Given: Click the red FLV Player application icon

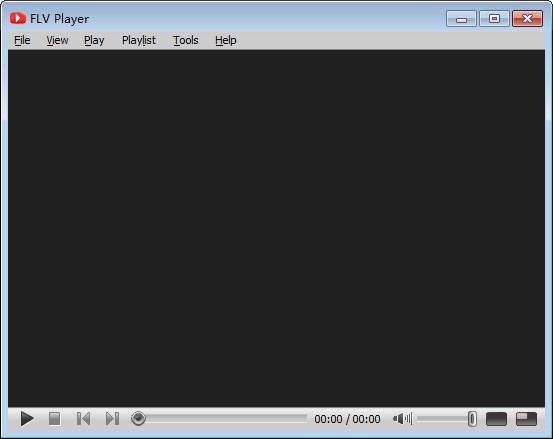Looking at the screenshot, I should [18, 18].
